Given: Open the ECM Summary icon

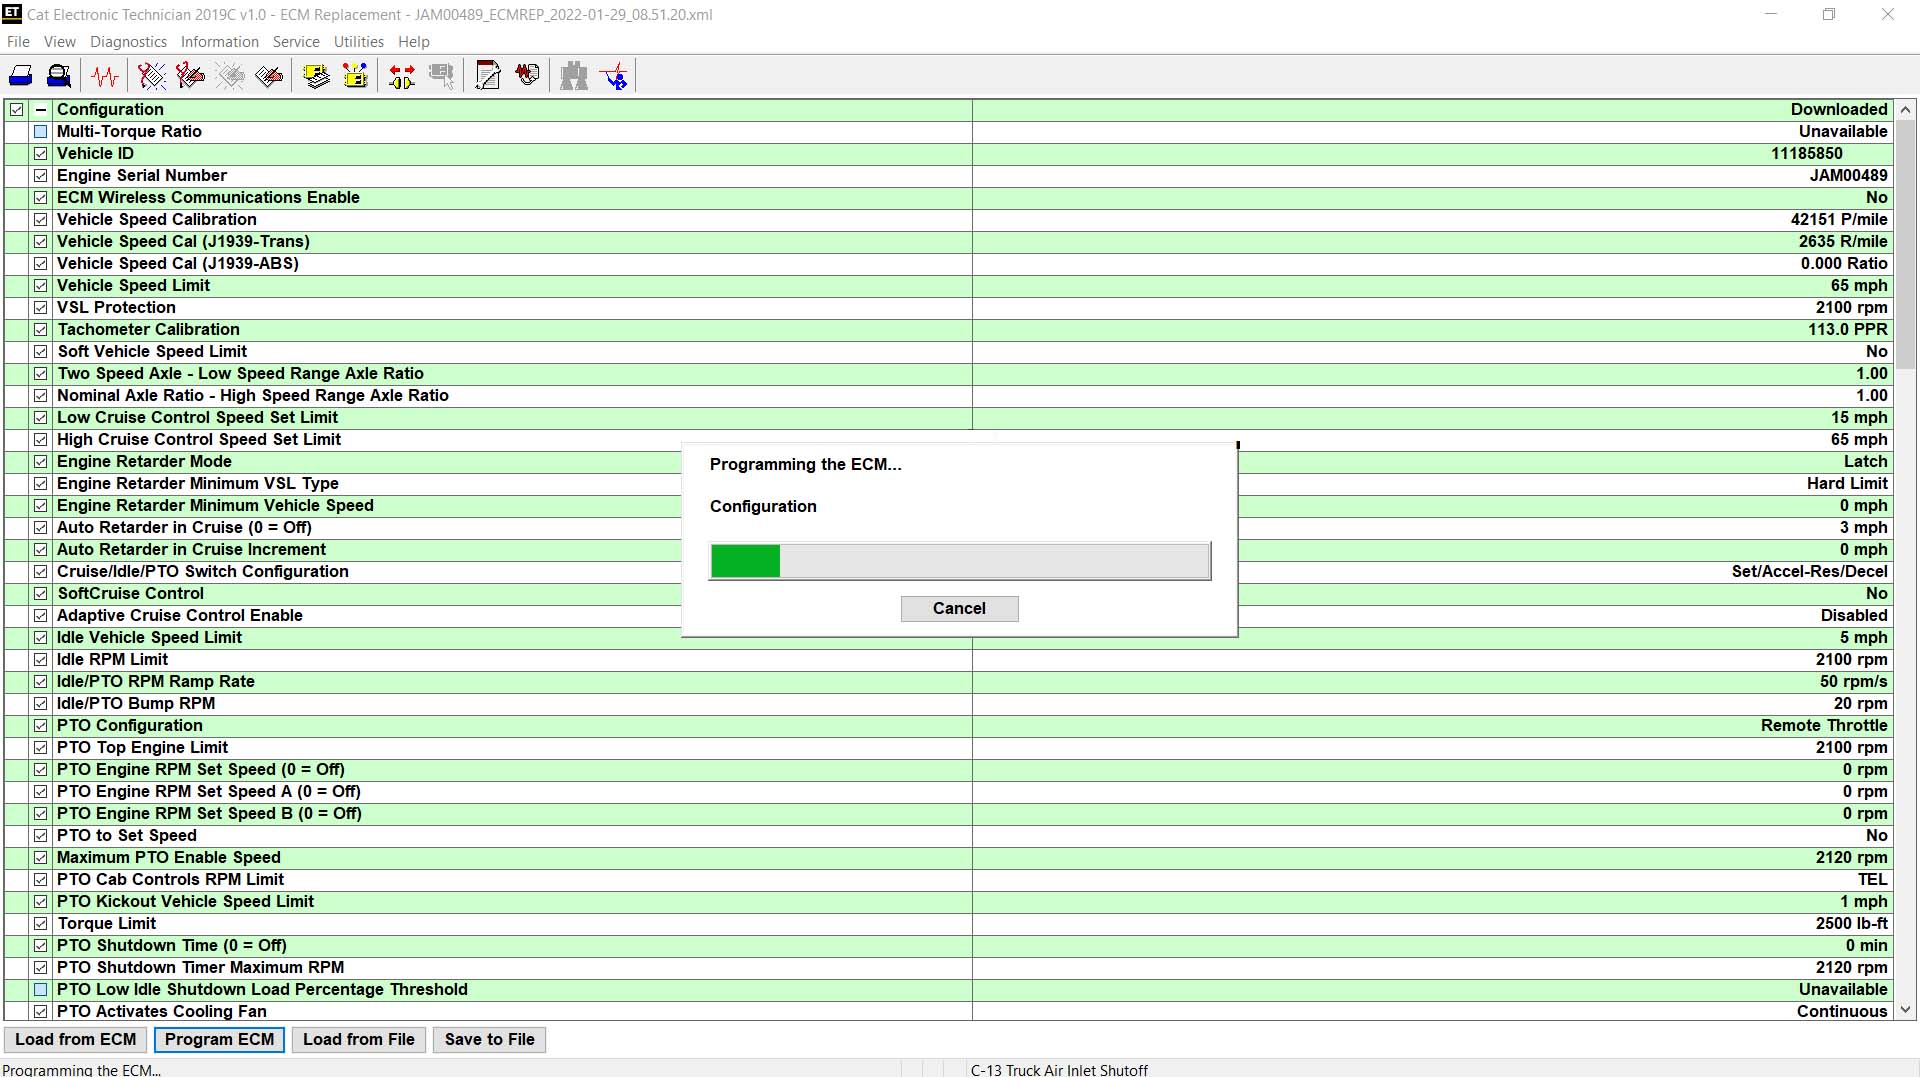Looking at the screenshot, I should point(316,75).
